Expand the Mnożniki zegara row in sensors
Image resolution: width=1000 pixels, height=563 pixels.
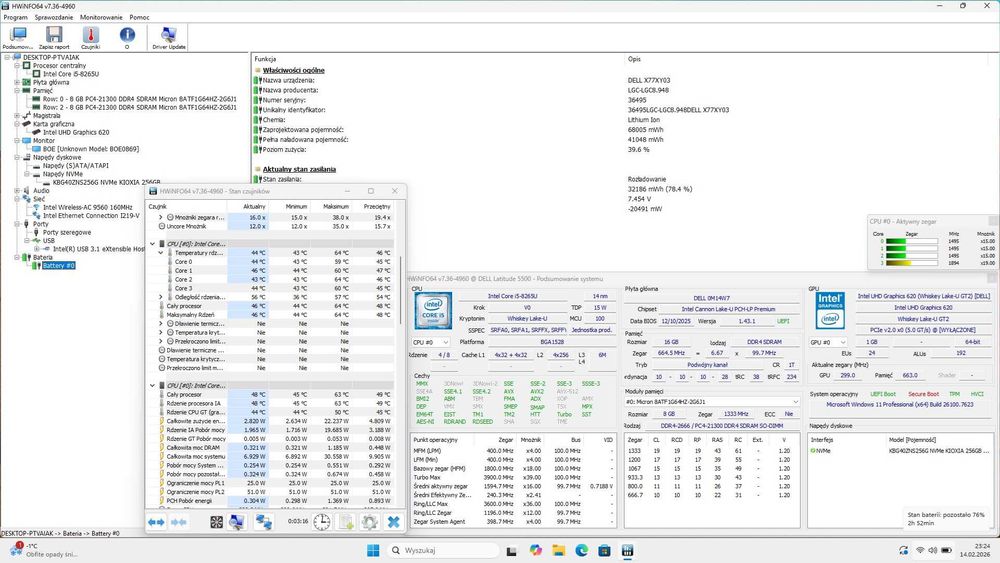pyautogui.click(x=161, y=217)
